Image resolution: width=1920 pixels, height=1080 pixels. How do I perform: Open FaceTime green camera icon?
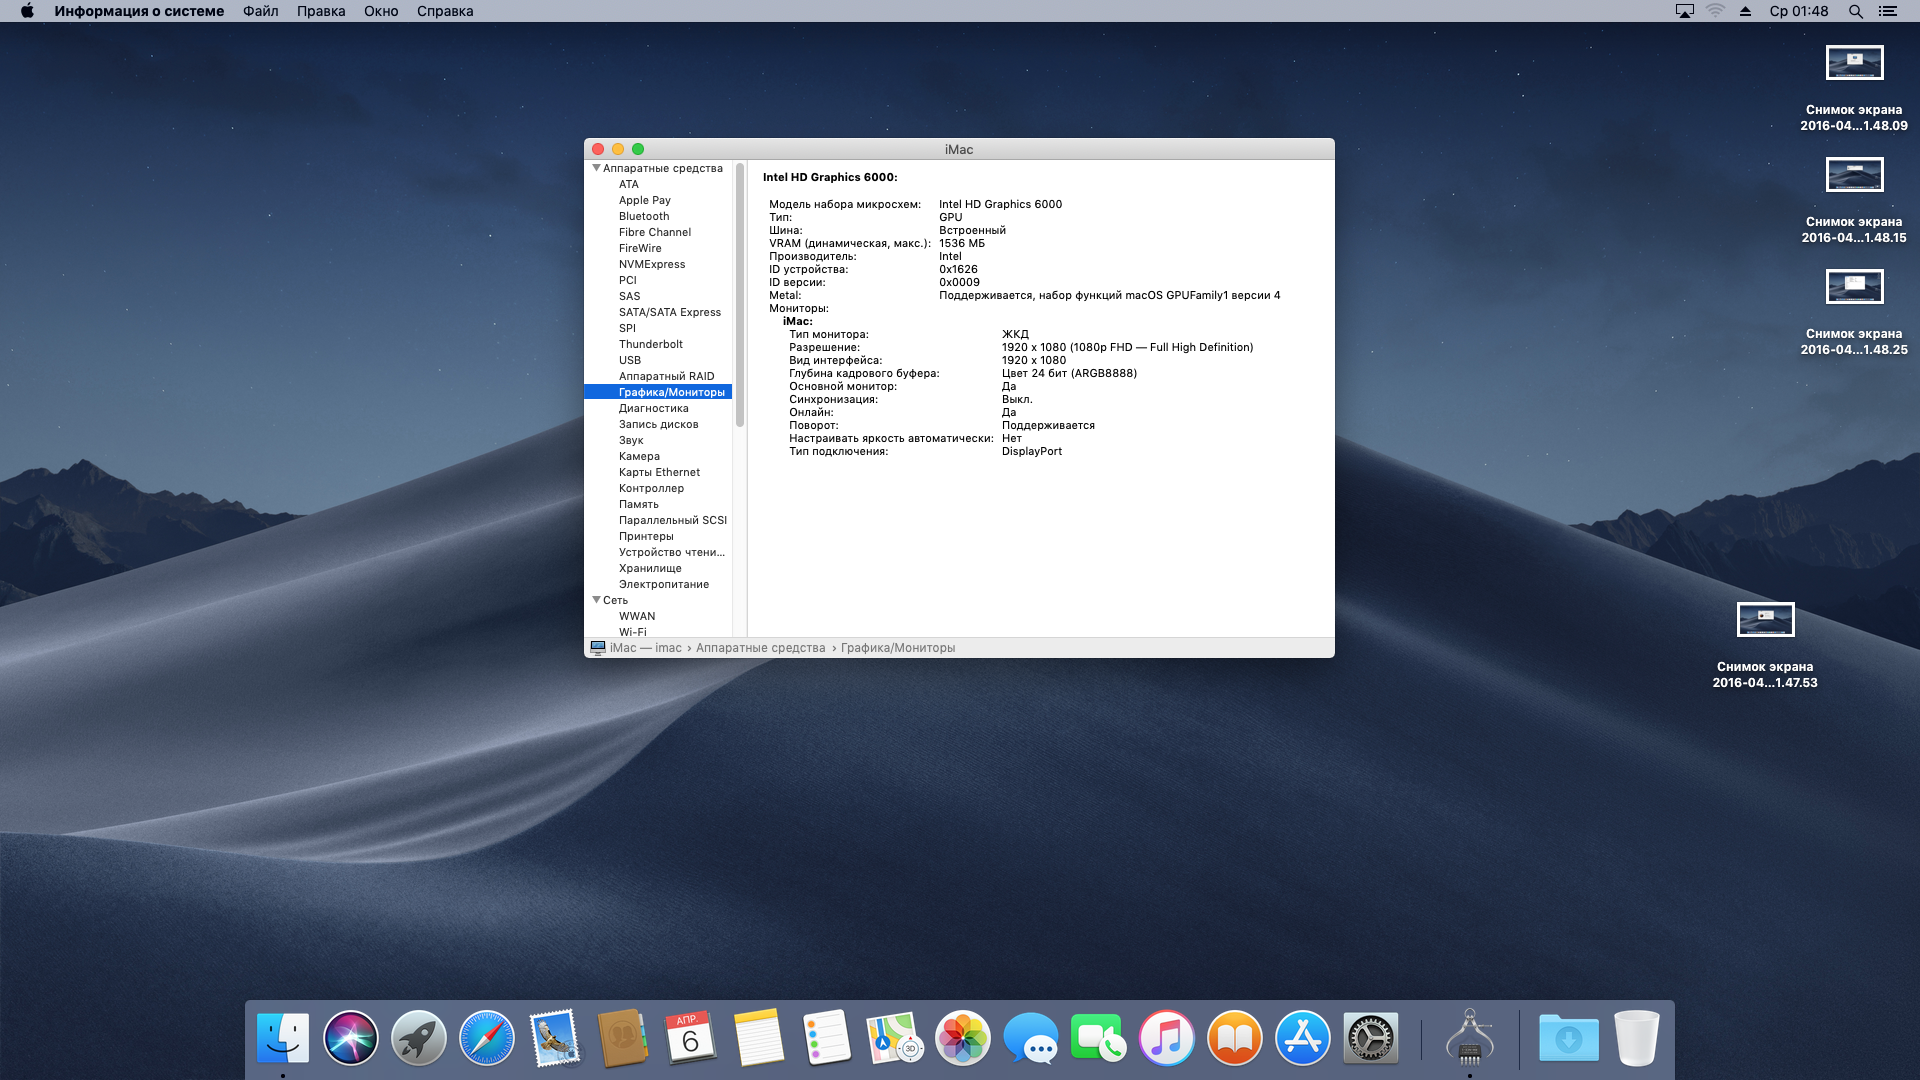pos(1099,1038)
